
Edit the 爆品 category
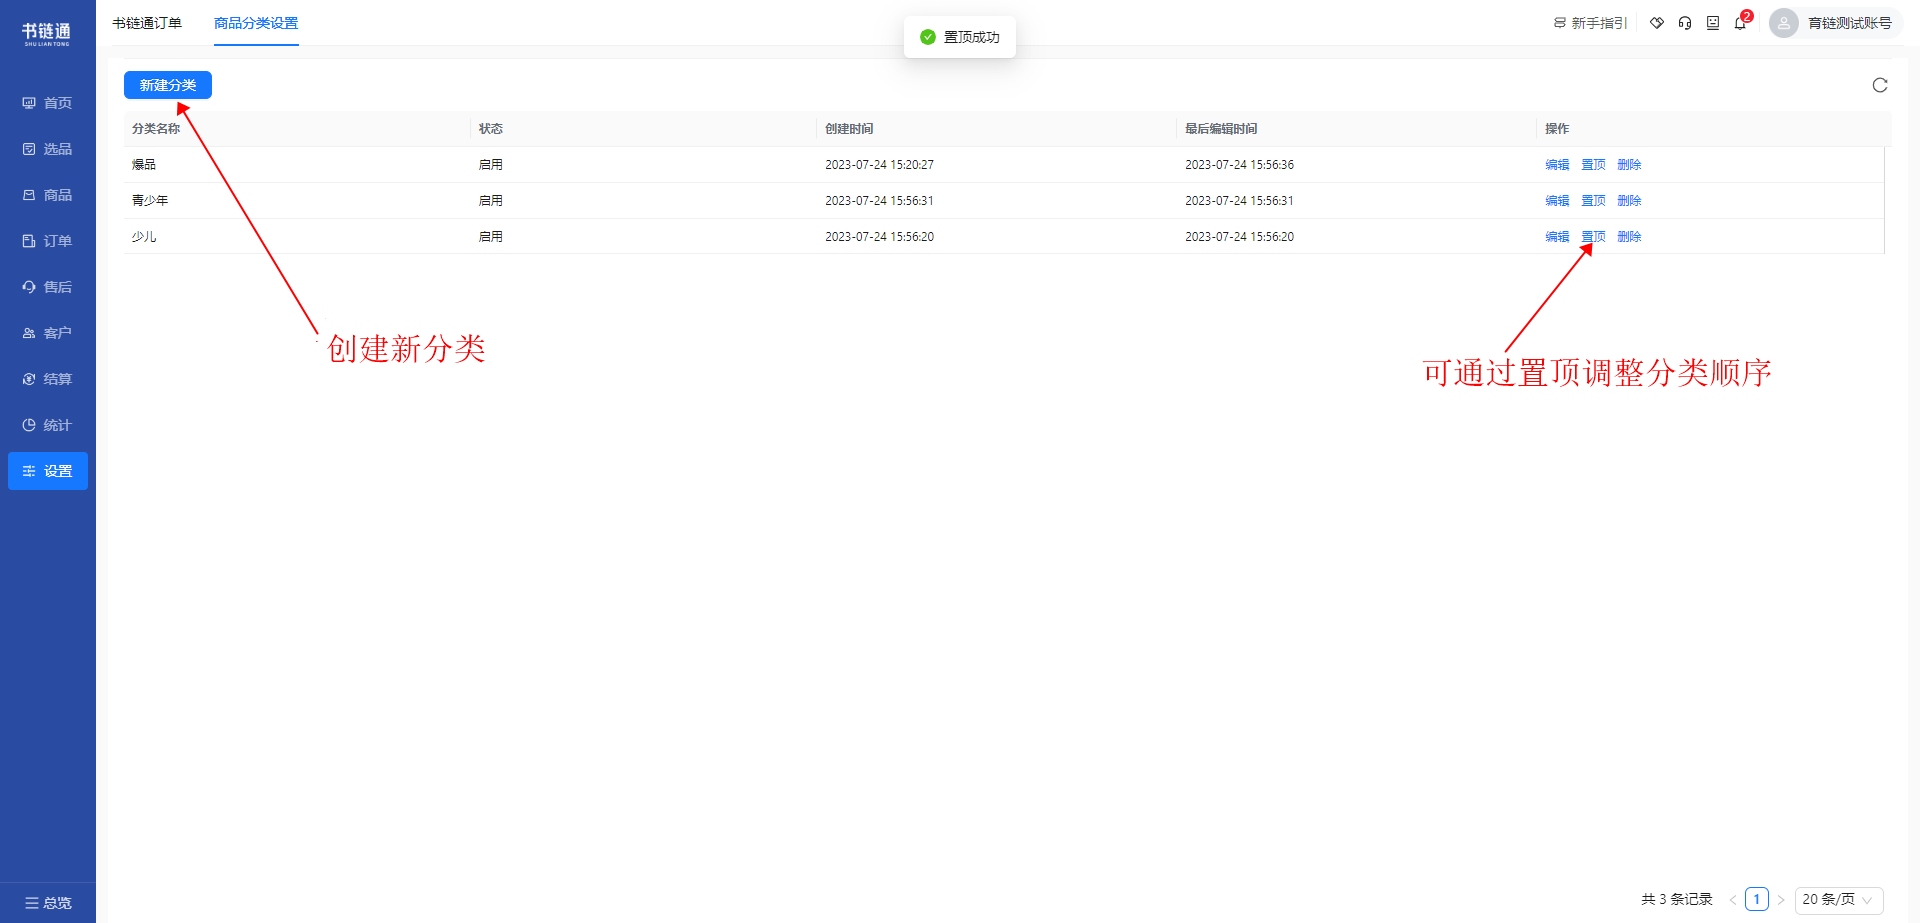(x=1557, y=165)
